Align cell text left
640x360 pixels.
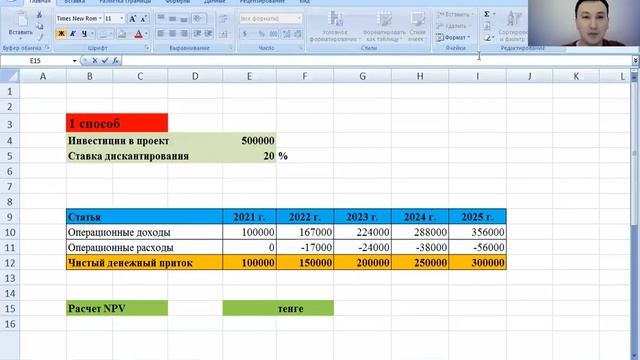point(161,34)
